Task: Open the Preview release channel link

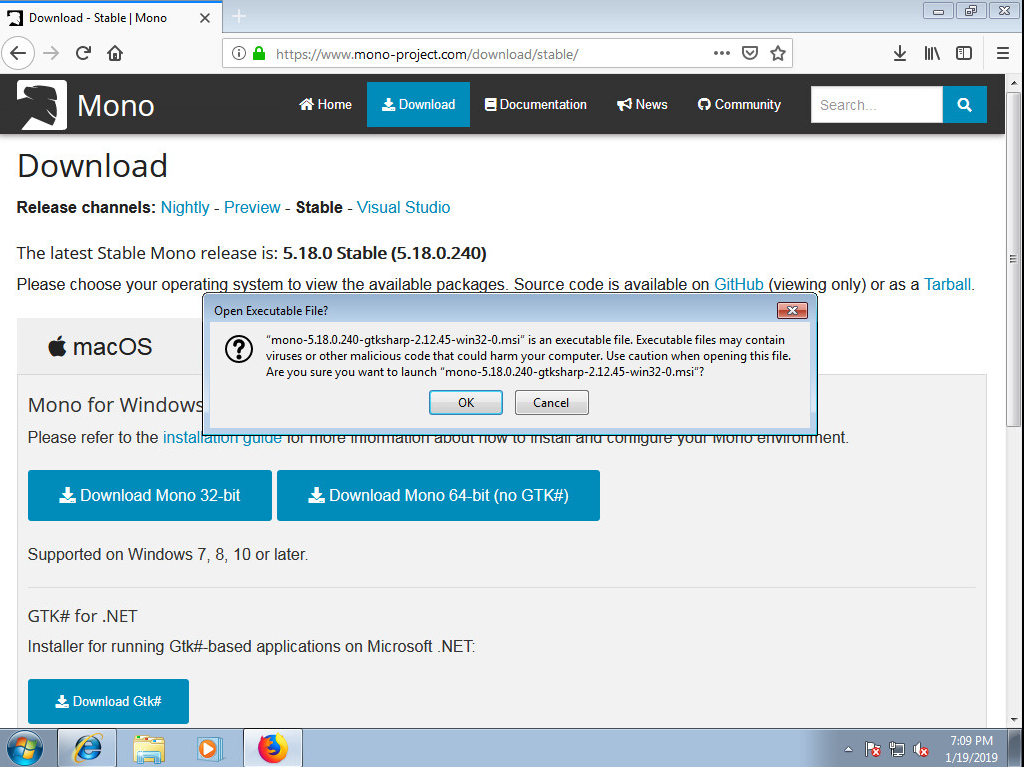Action: pyautogui.click(x=252, y=207)
